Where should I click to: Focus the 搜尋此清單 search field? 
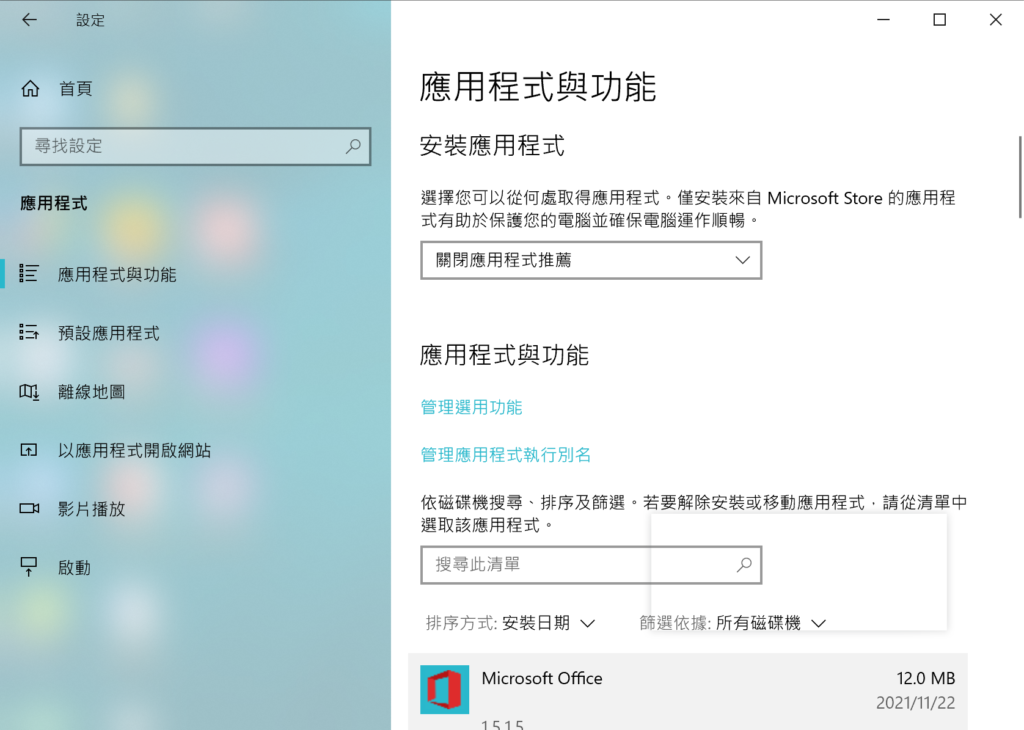click(x=591, y=565)
